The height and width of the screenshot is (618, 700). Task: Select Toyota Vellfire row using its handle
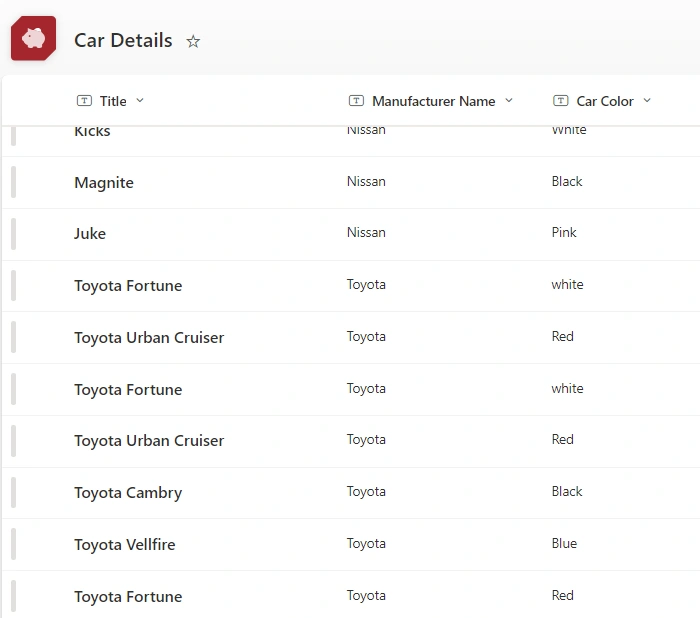coord(13,544)
